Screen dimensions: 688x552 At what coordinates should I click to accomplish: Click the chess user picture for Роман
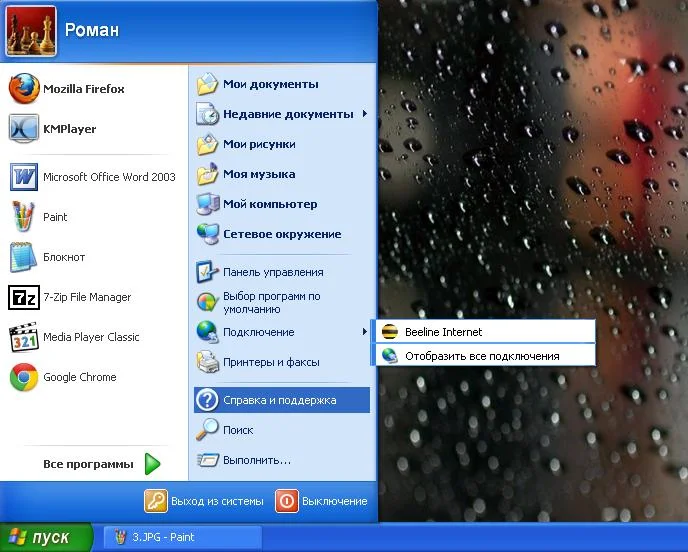tap(31, 31)
